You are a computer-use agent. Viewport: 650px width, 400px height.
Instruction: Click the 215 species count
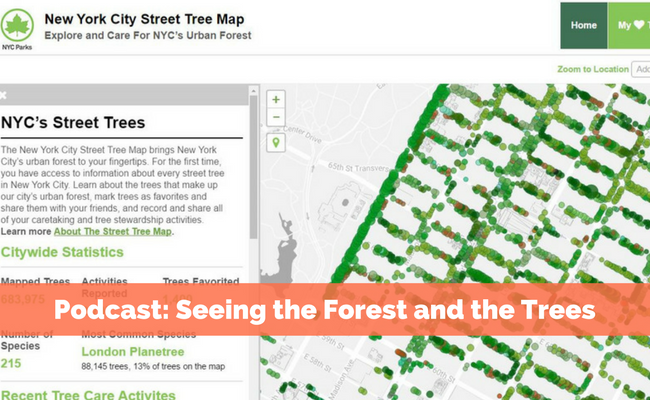click(x=12, y=364)
